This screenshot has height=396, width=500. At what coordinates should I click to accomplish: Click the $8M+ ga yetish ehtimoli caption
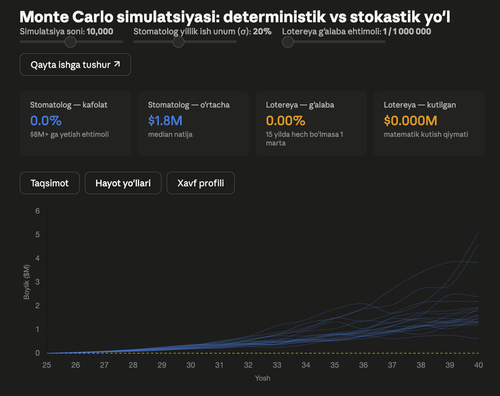coord(69,134)
